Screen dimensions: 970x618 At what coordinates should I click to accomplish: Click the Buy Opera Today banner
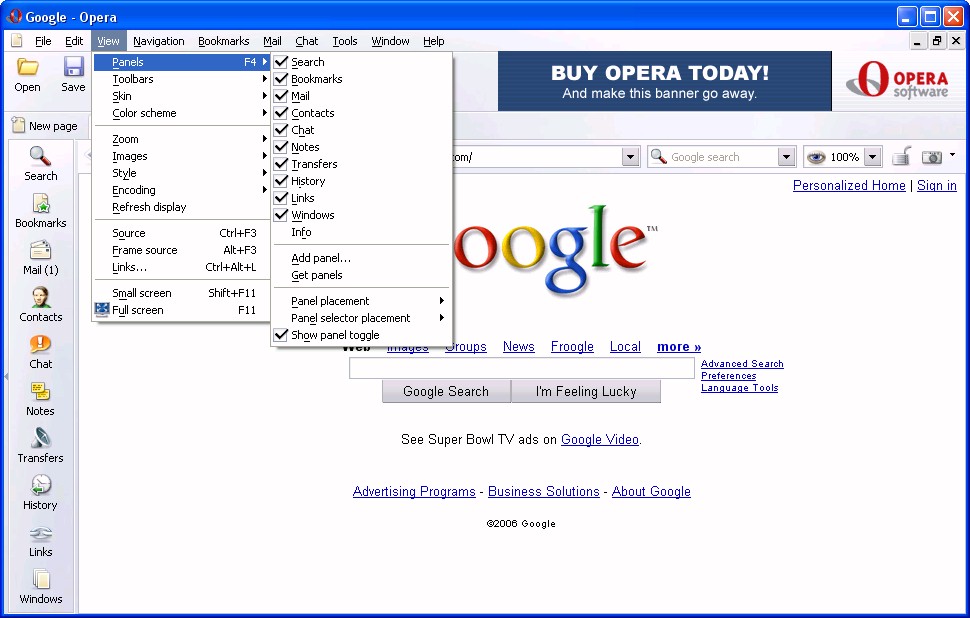tap(664, 81)
